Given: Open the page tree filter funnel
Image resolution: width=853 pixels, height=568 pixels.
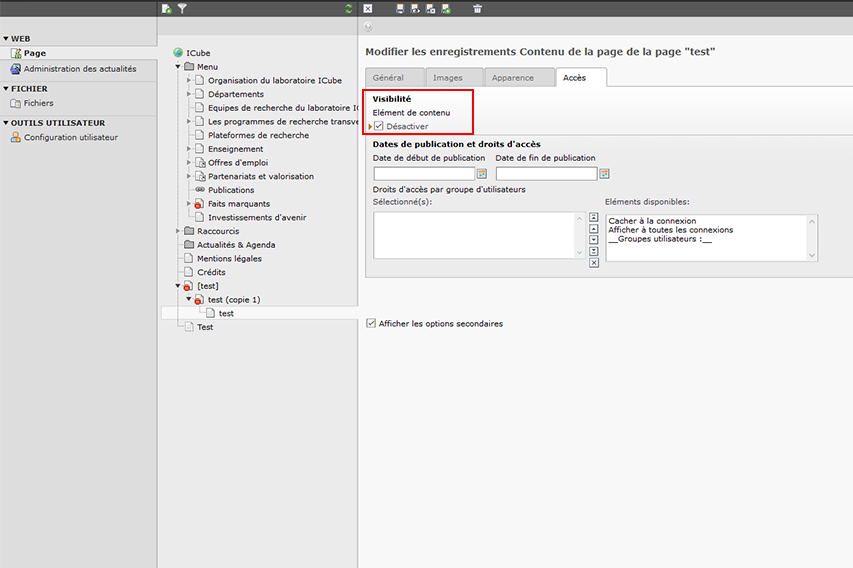Looking at the screenshot, I should pyautogui.click(x=182, y=9).
